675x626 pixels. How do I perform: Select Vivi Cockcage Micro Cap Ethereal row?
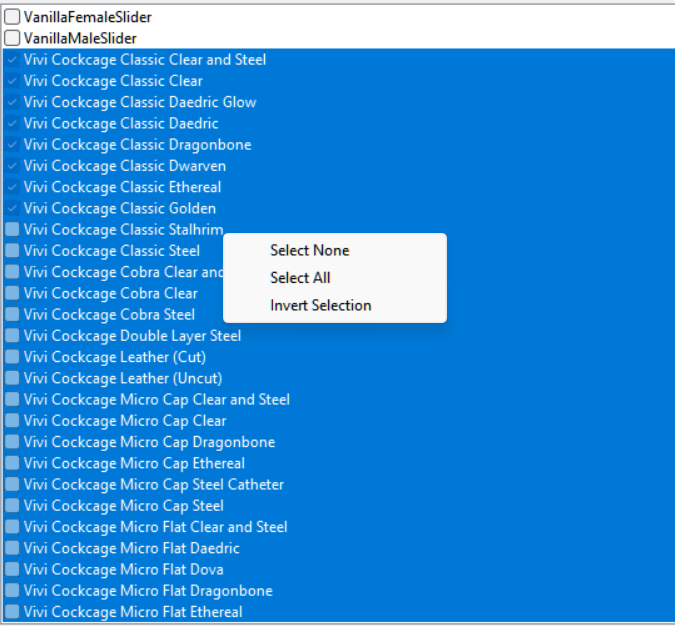click(x=134, y=463)
